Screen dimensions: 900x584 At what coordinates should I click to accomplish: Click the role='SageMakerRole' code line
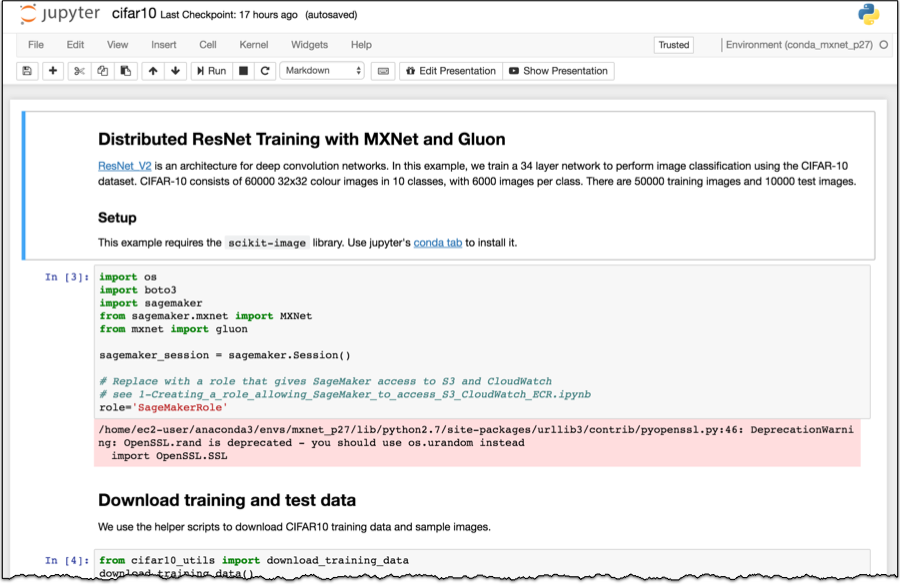pyautogui.click(x=164, y=407)
